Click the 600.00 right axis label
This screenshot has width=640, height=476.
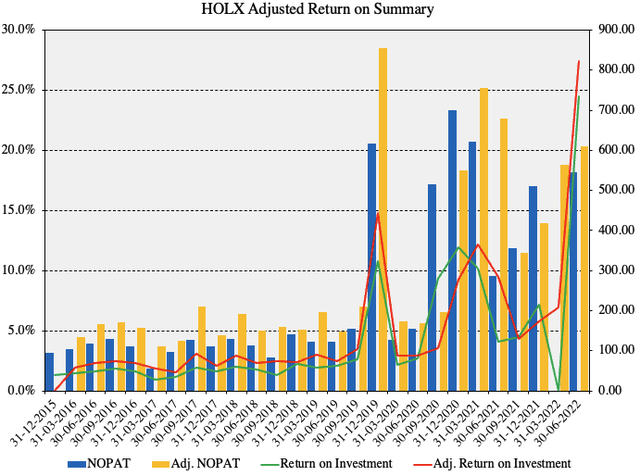[x=617, y=150]
